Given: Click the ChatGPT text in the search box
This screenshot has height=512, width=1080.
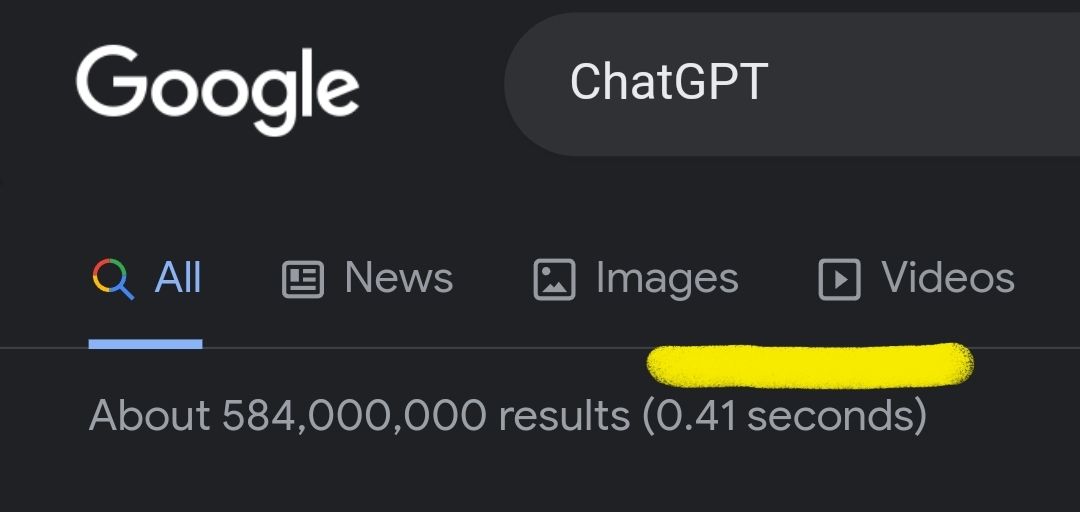Looking at the screenshot, I should coord(668,82).
